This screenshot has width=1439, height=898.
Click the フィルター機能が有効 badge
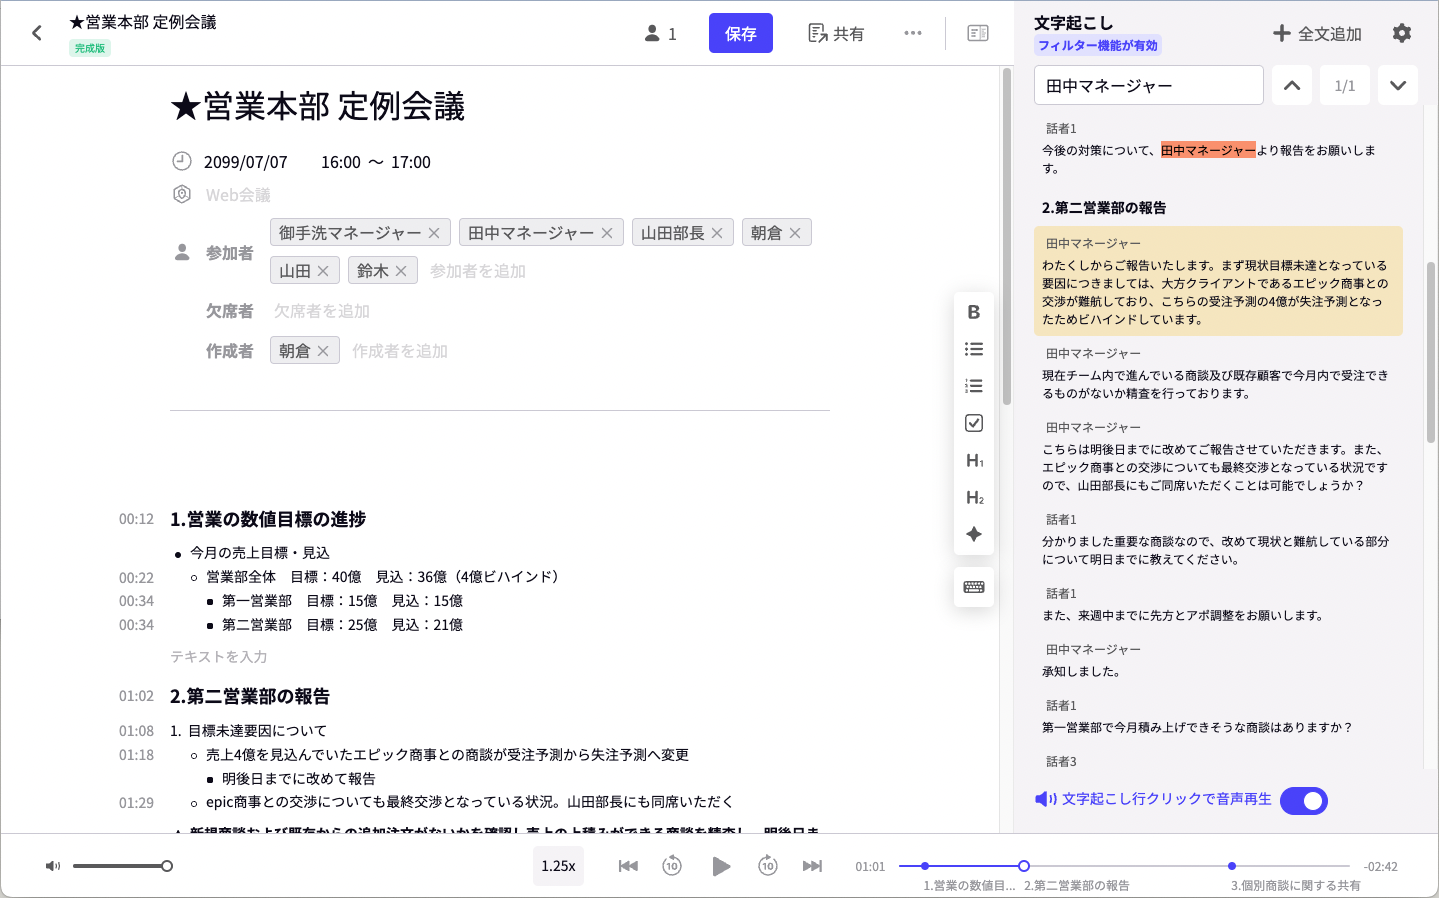(1097, 46)
